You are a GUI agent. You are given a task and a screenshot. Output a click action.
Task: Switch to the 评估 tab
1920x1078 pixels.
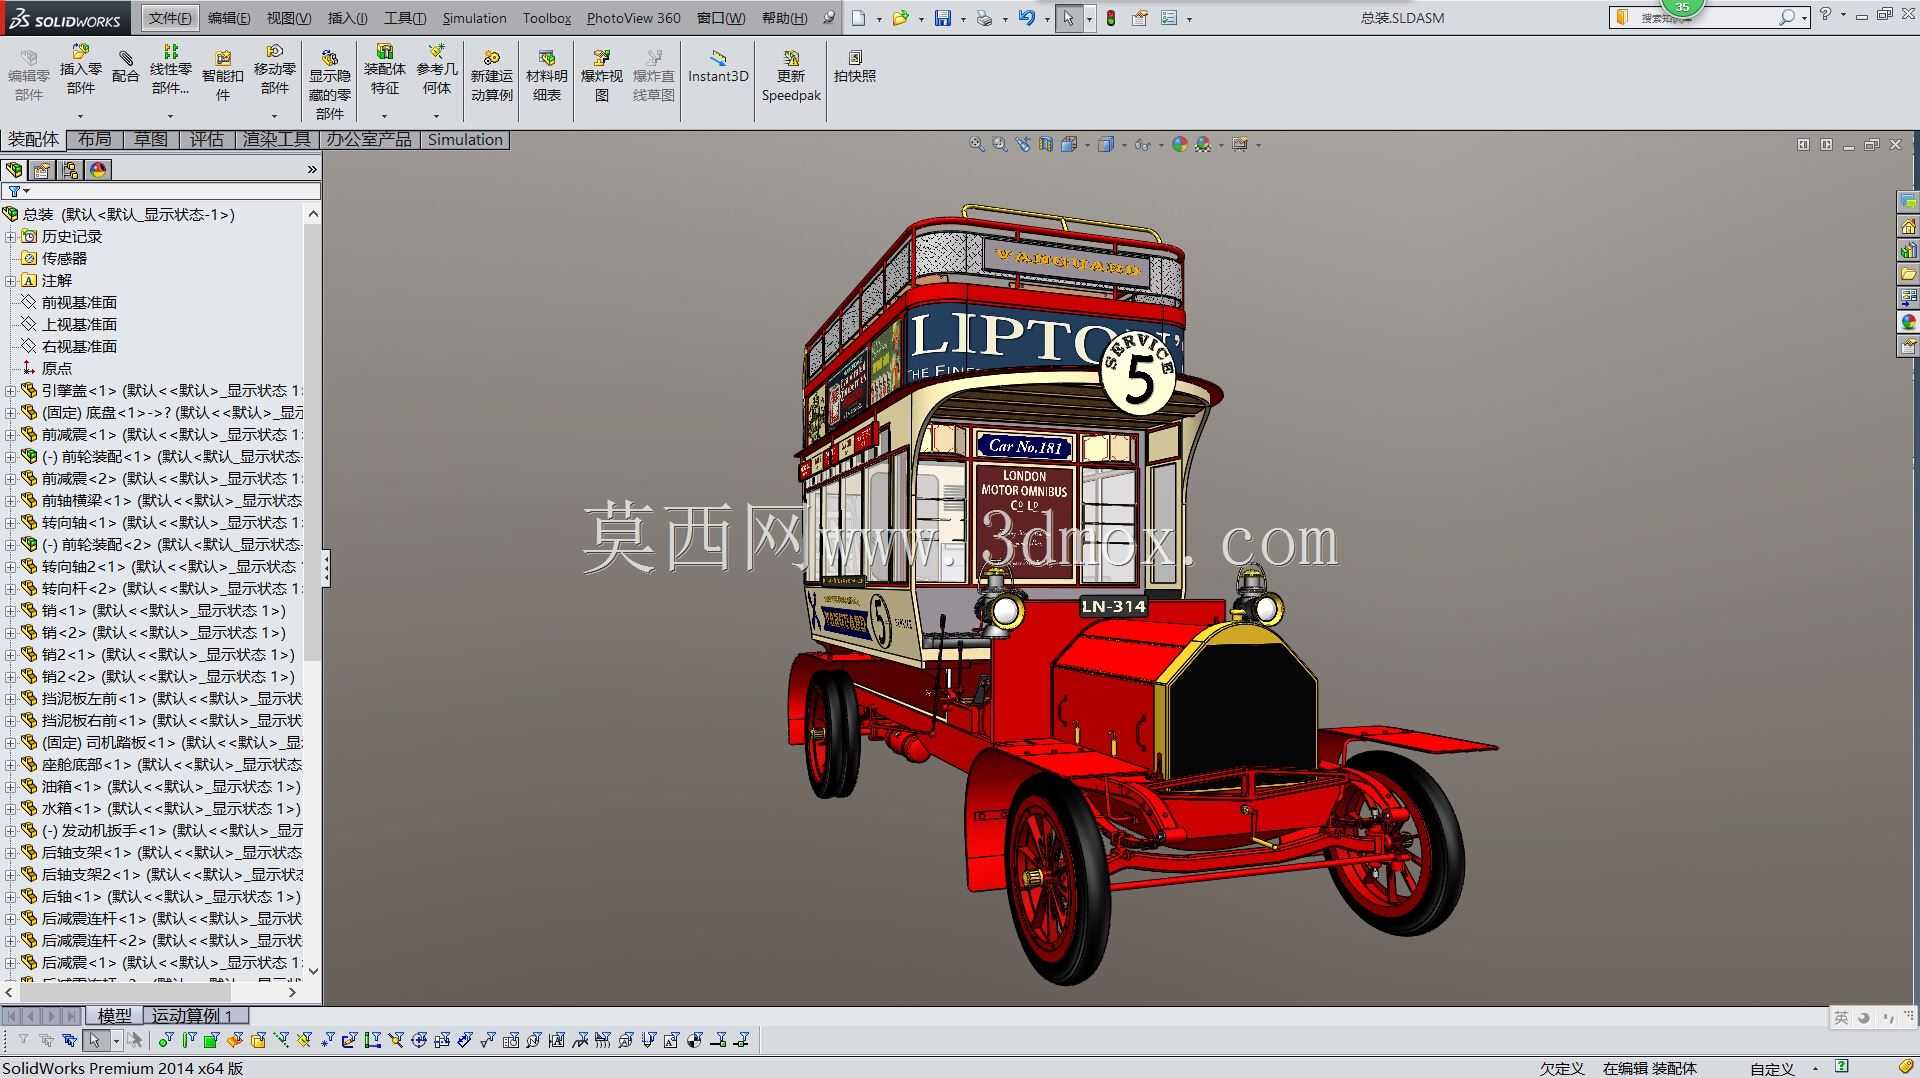coord(207,140)
